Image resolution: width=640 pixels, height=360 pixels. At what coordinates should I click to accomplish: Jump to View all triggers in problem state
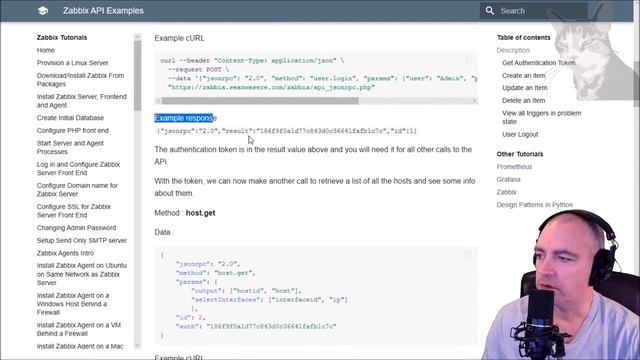542,117
